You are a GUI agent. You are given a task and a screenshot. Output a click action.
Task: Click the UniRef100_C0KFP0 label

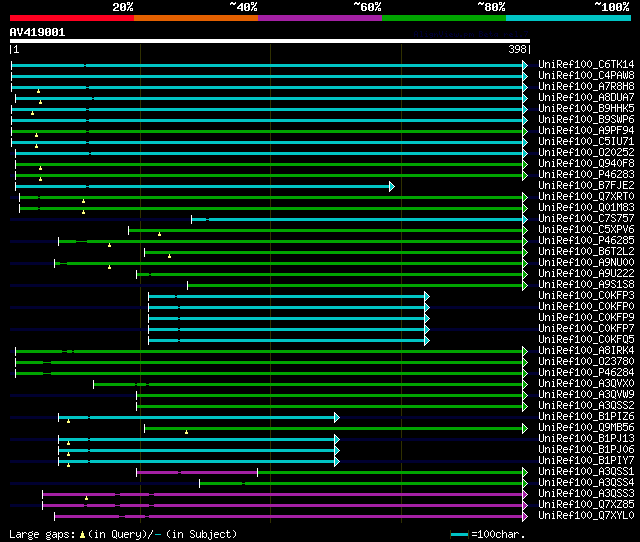tap(586, 307)
